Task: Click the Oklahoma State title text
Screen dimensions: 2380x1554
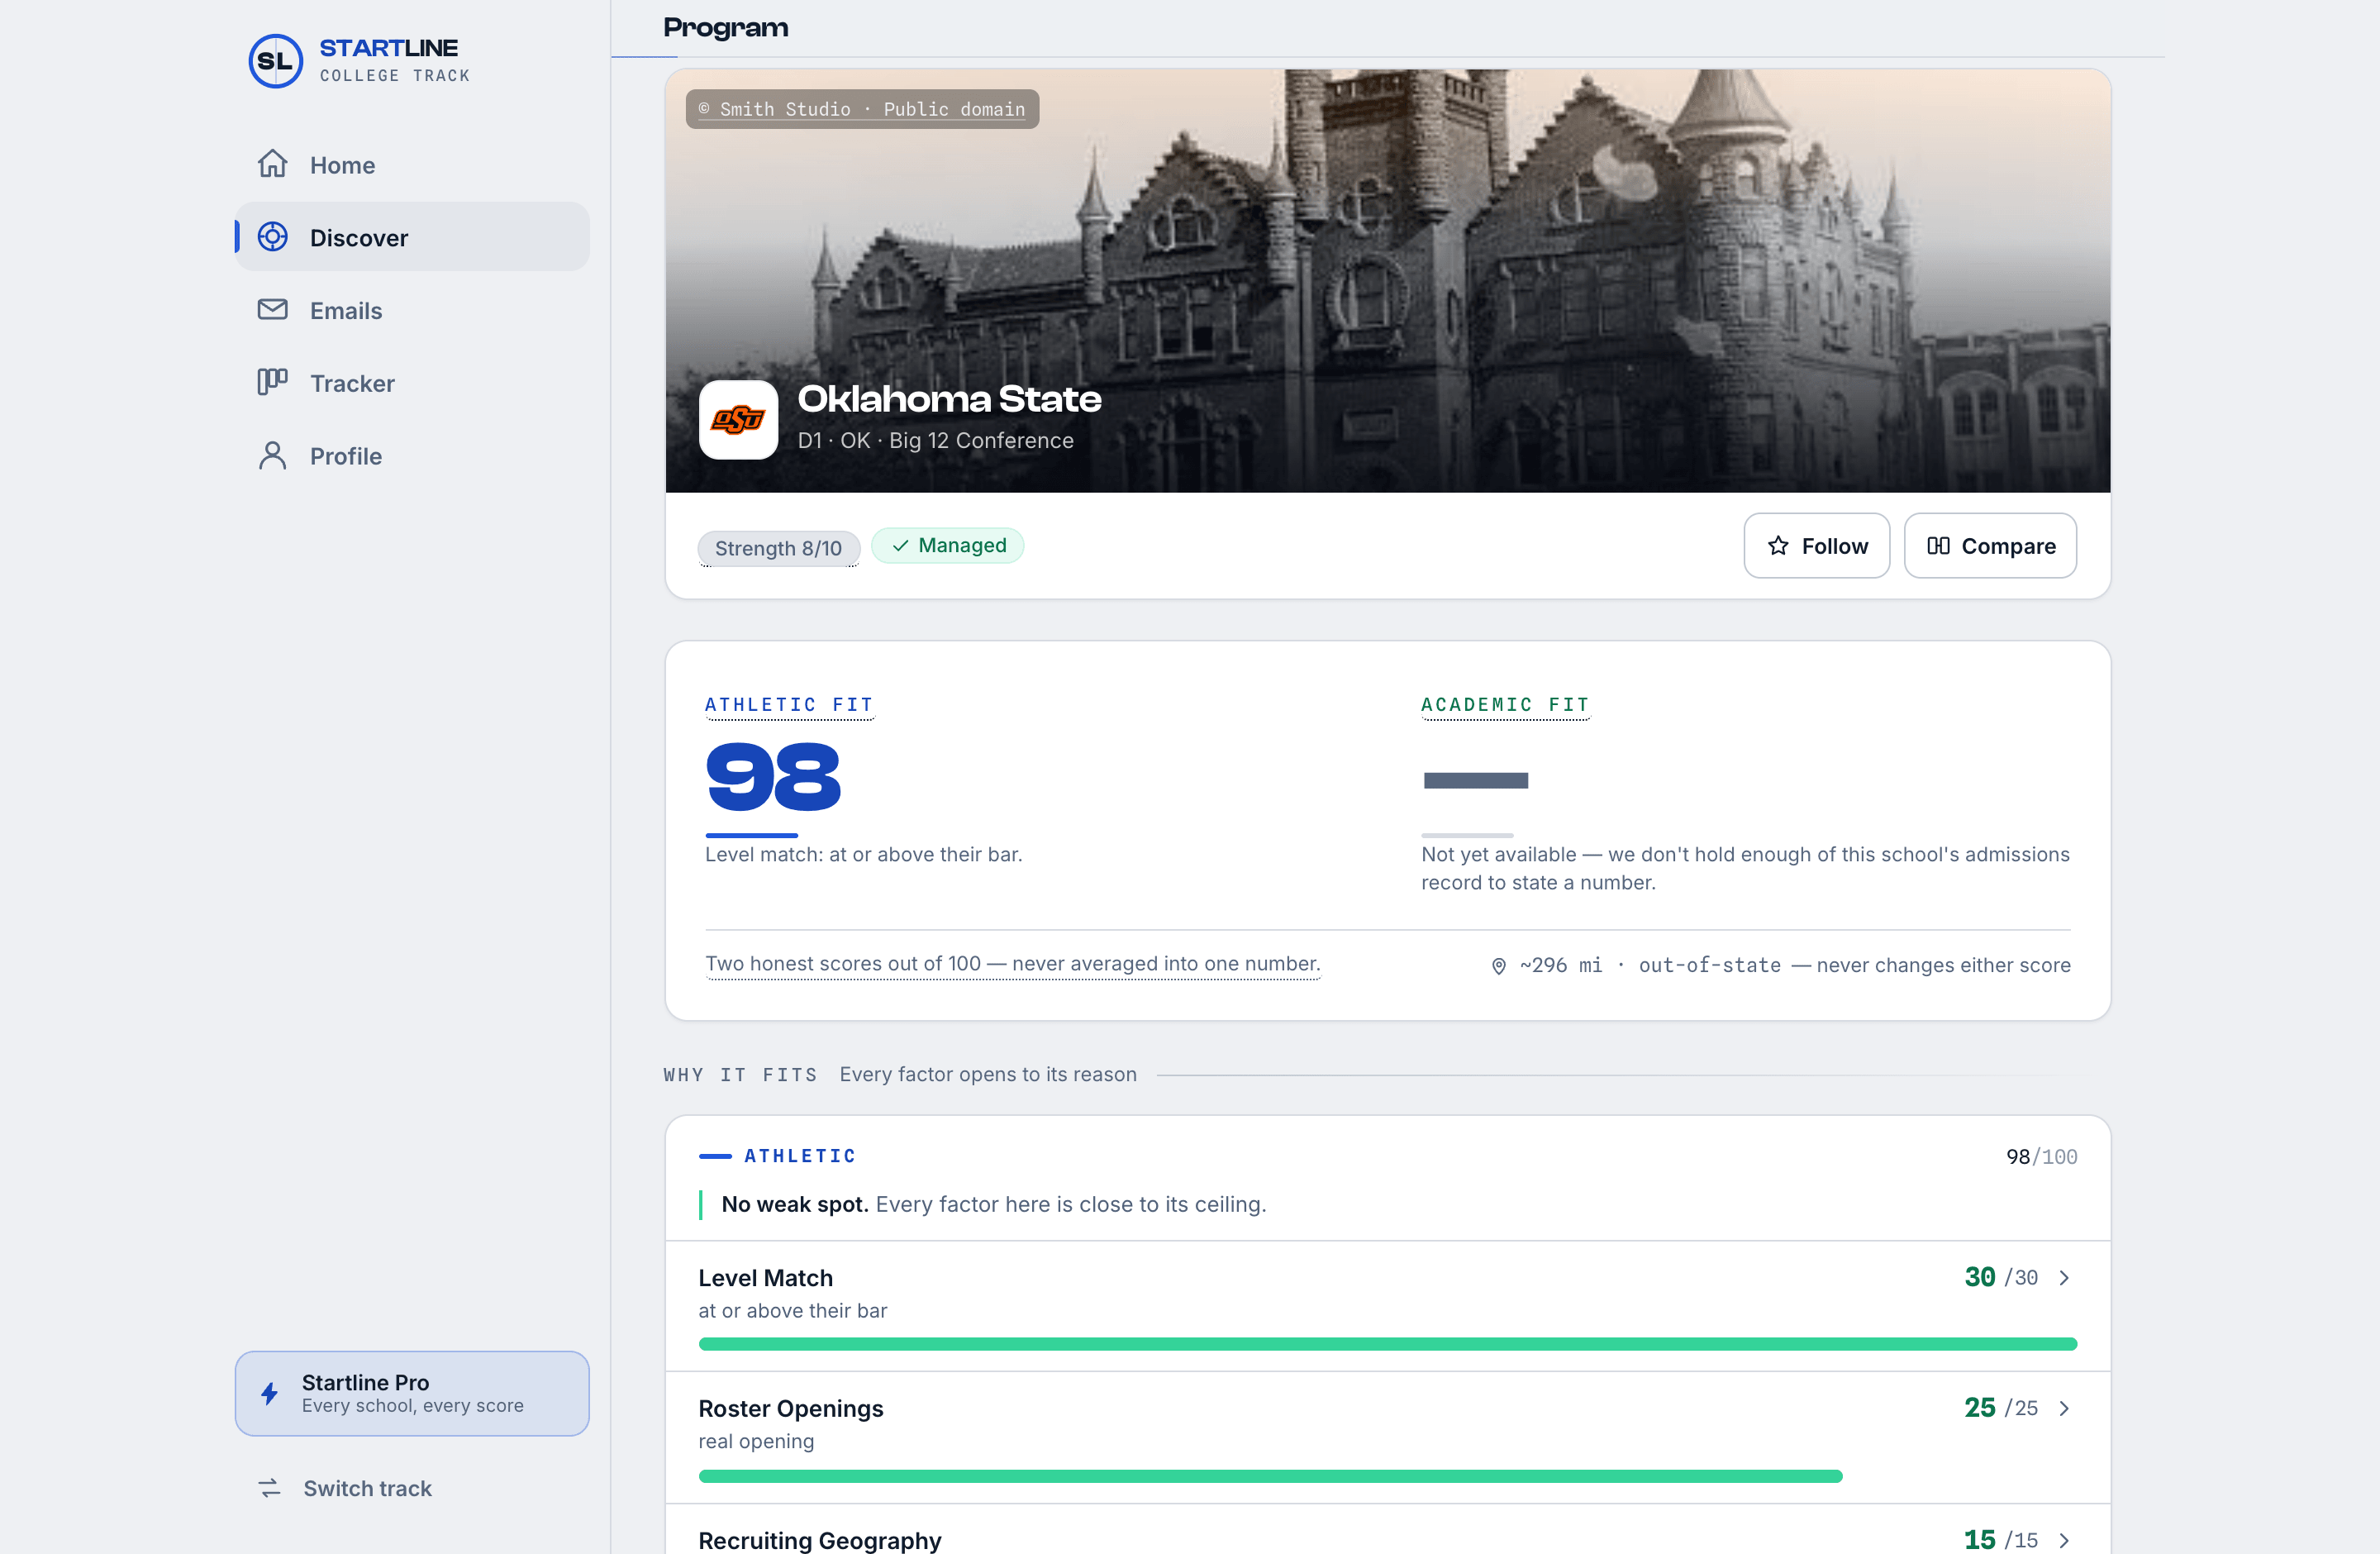Action: point(949,399)
